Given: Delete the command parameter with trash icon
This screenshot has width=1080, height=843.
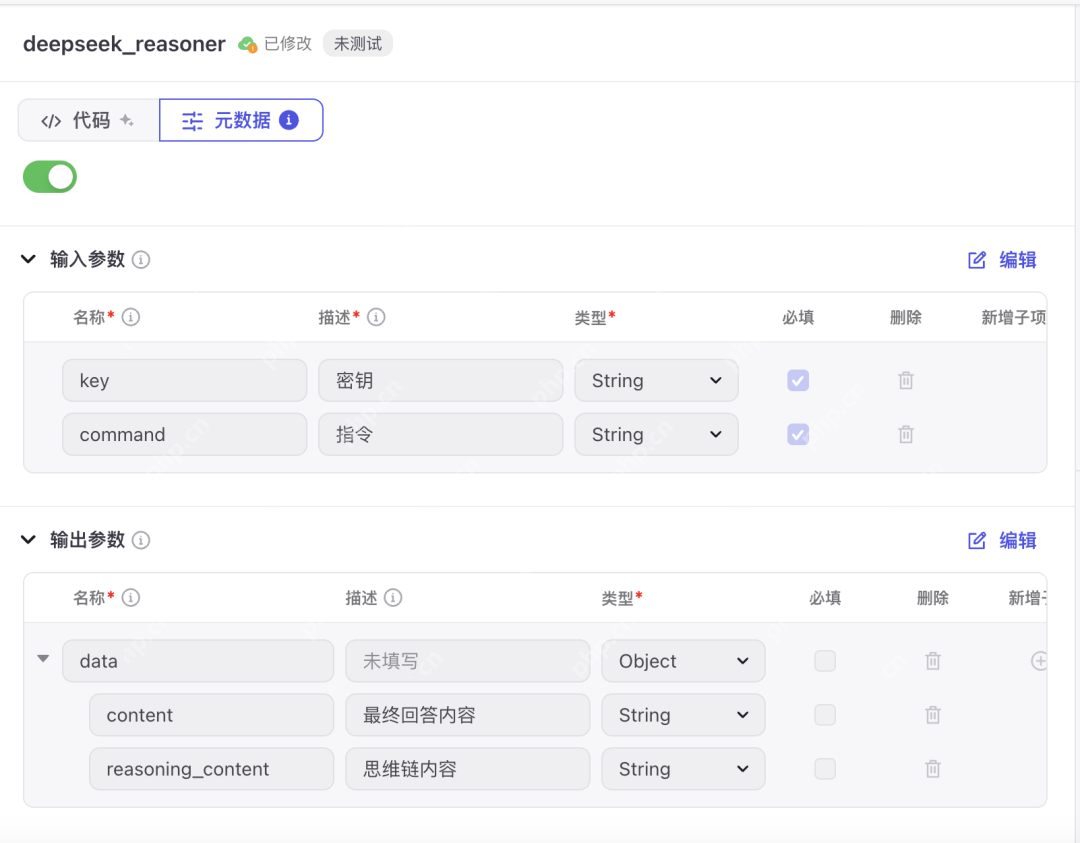Looking at the screenshot, I should click(906, 435).
